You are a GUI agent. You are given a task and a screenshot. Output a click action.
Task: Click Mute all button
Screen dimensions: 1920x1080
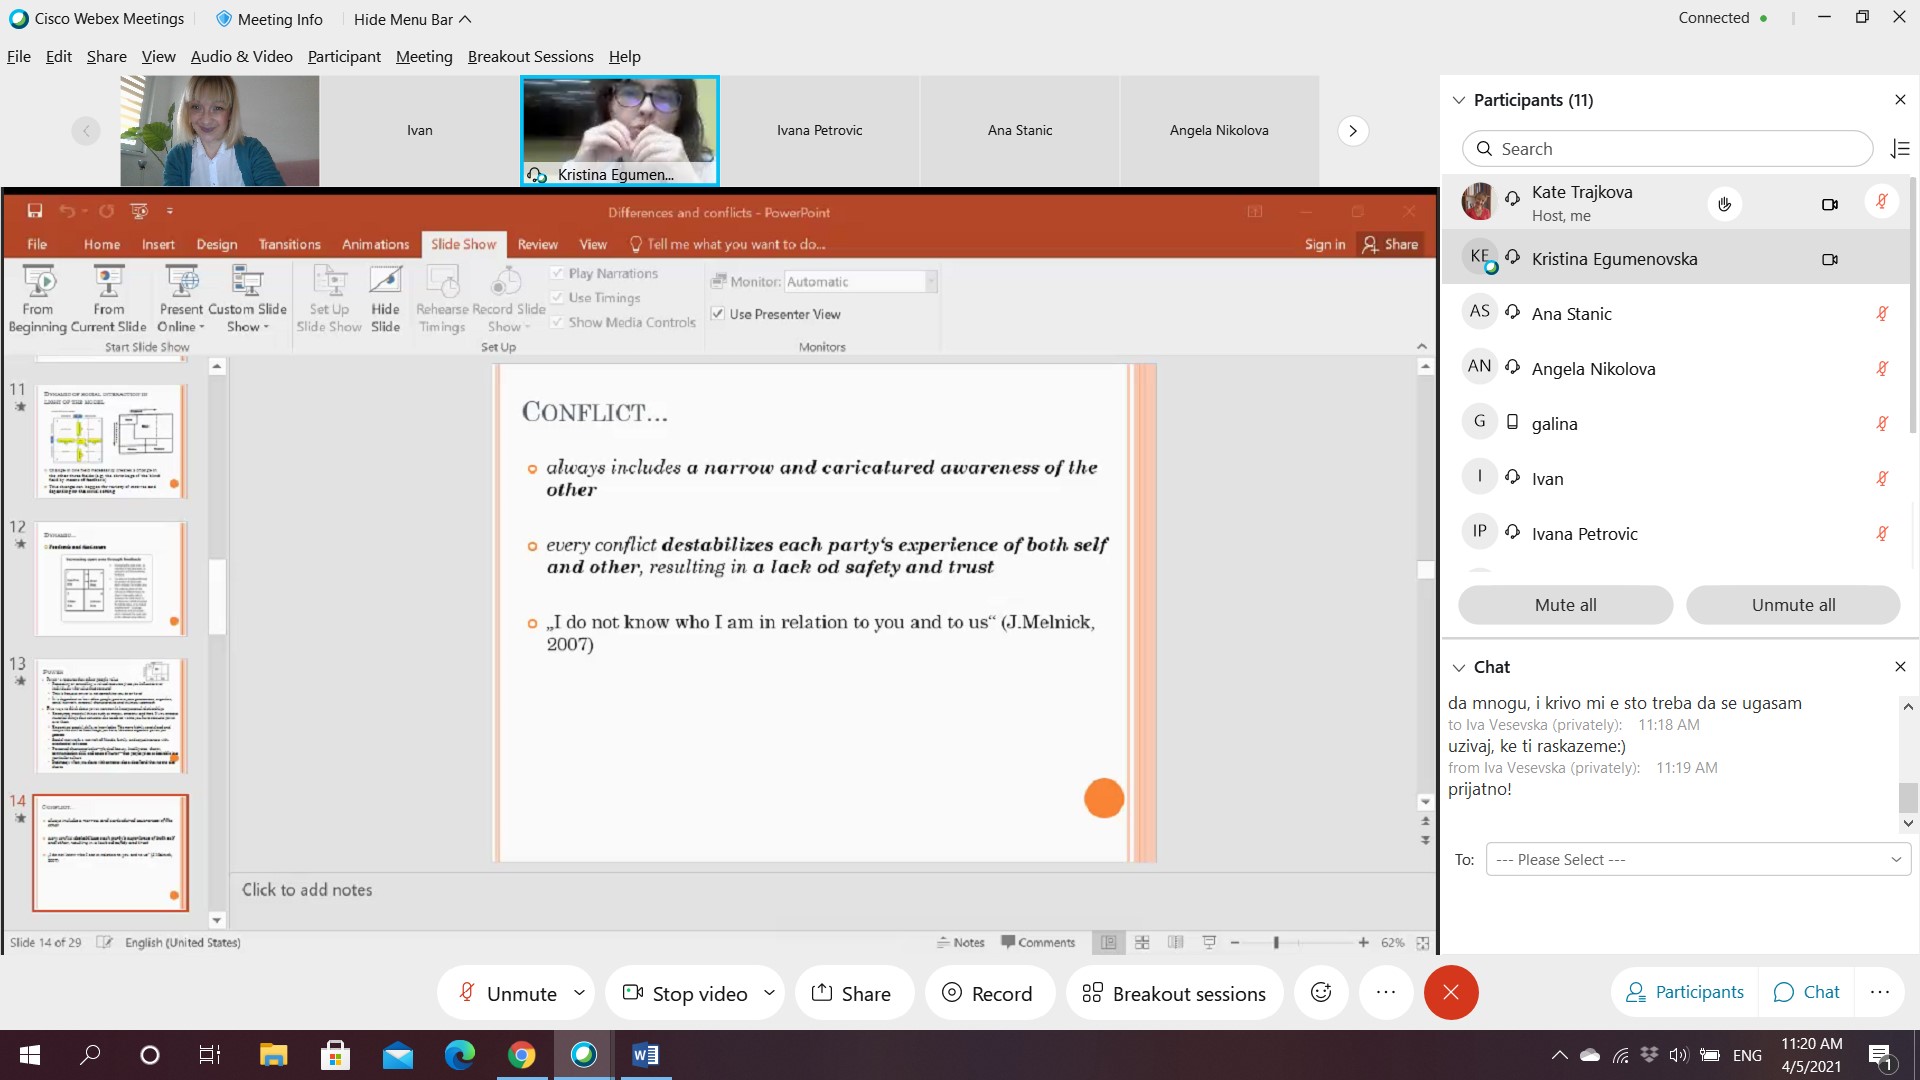tap(1565, 605)
